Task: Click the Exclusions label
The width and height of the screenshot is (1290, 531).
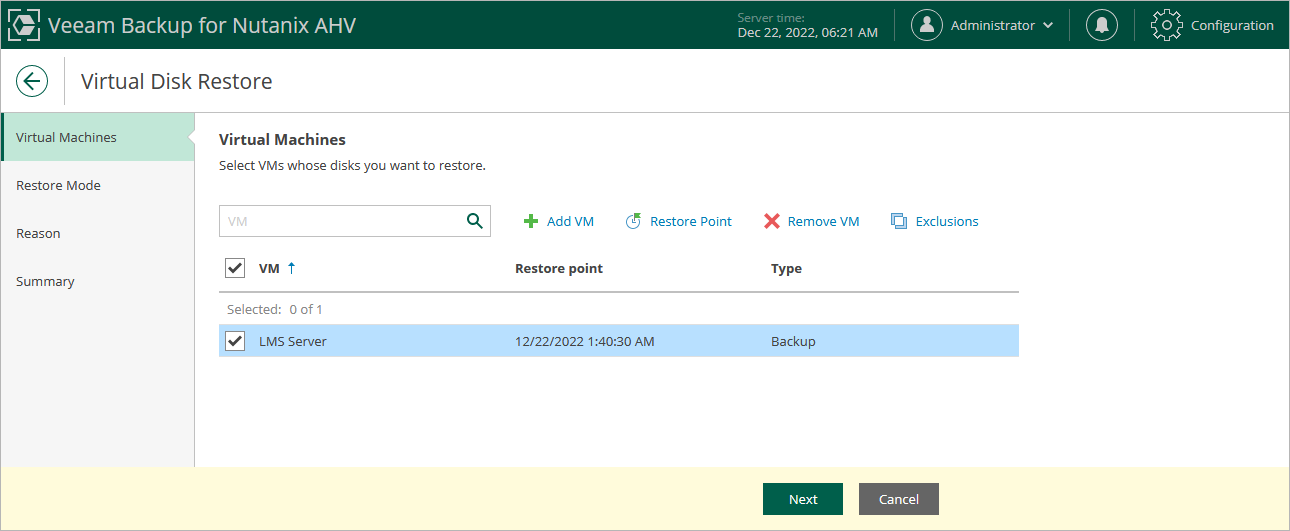Action: pos(947,221)
